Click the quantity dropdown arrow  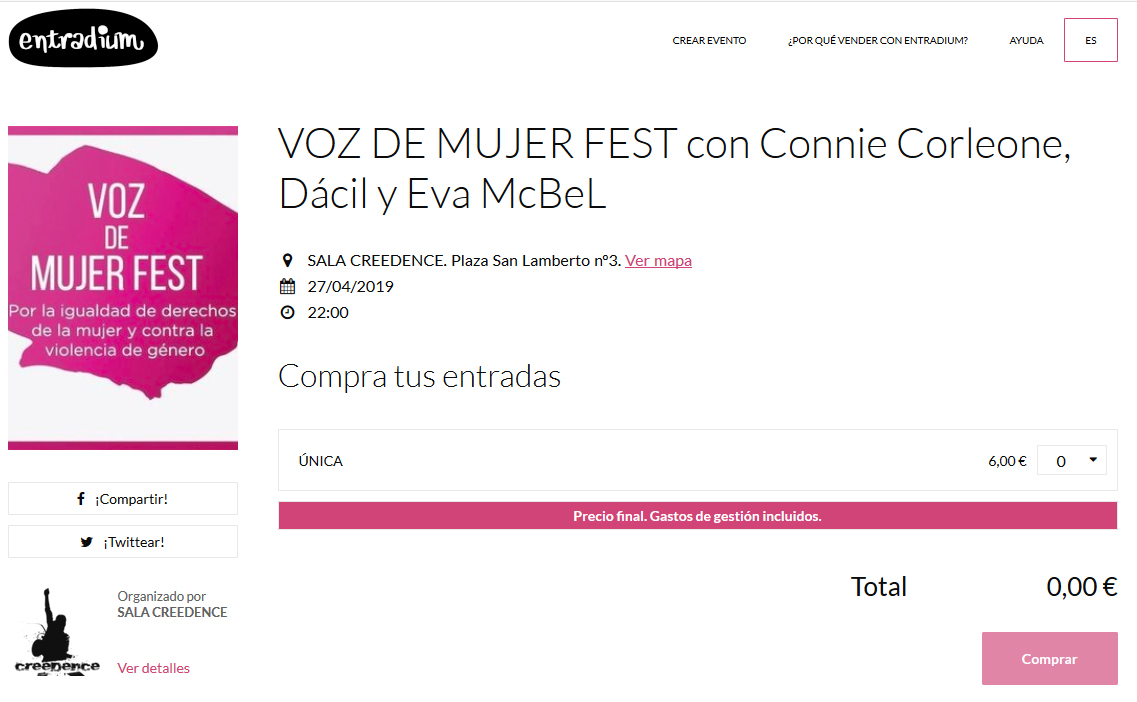pos(1093,461)
